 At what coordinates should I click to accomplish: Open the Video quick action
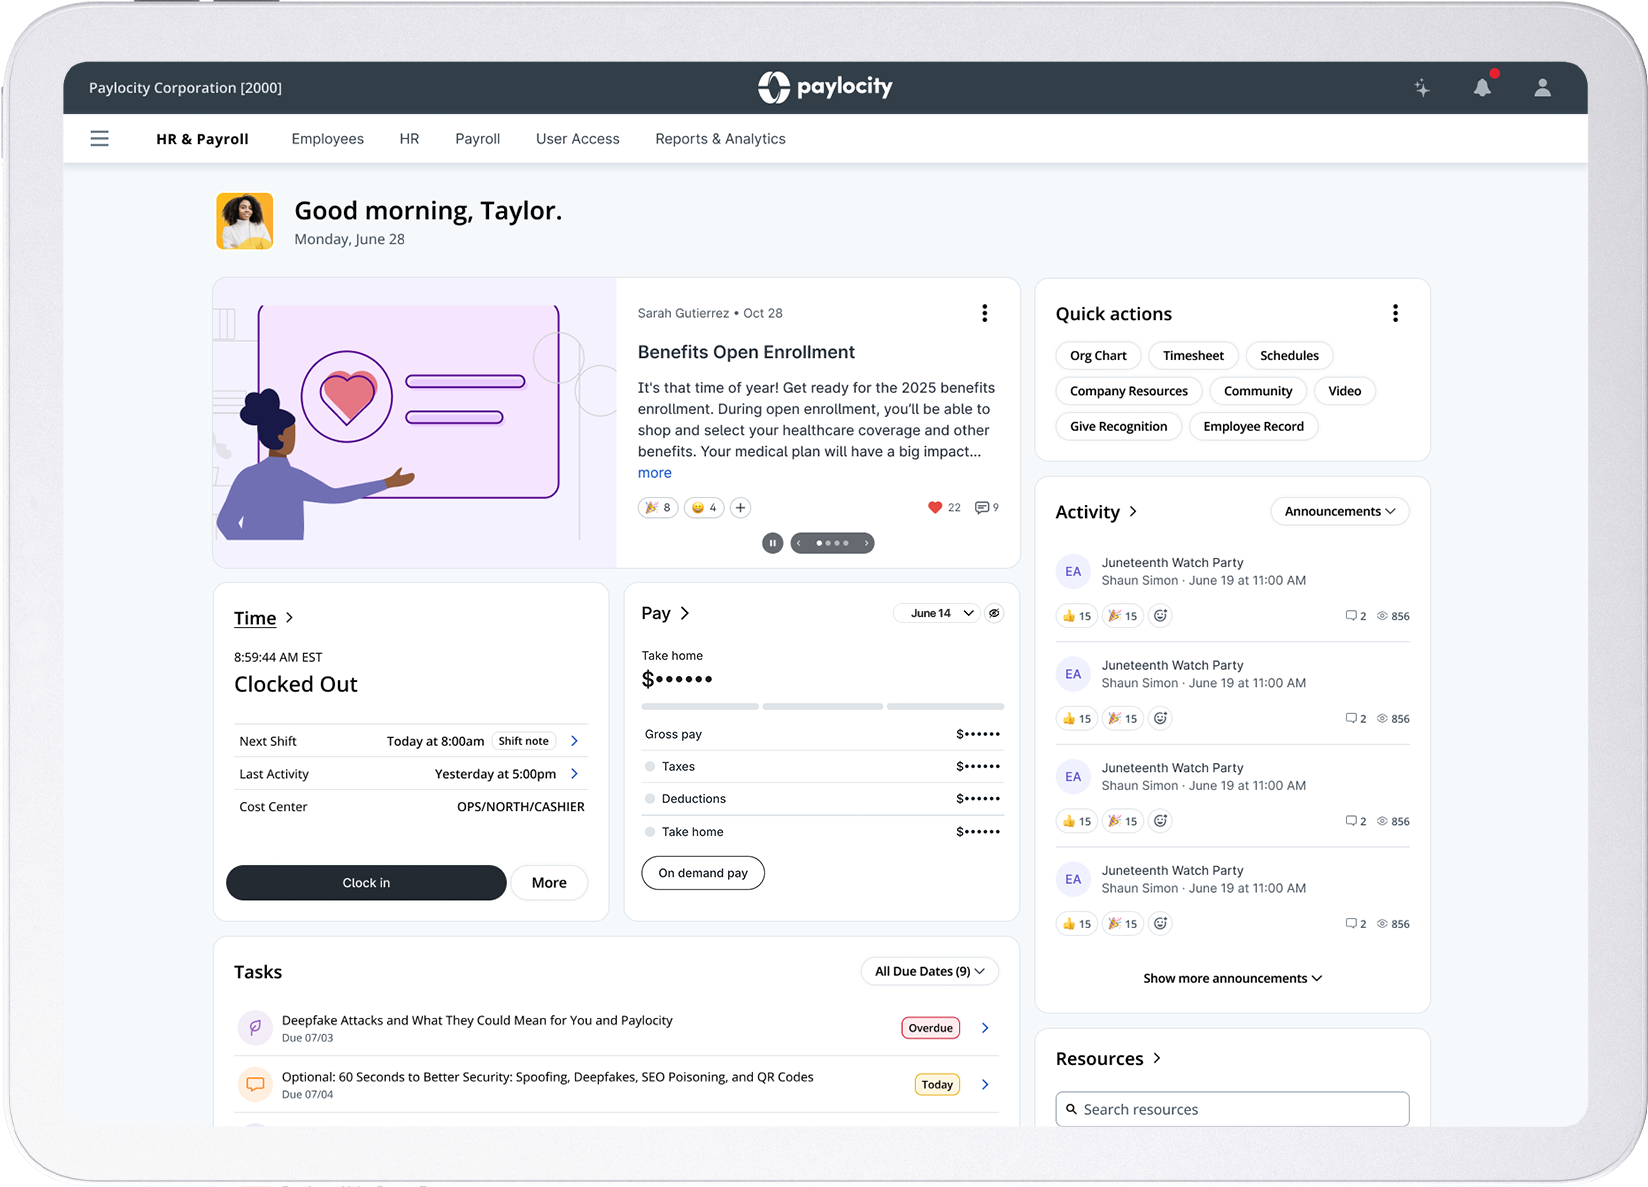coord(1344,391)
